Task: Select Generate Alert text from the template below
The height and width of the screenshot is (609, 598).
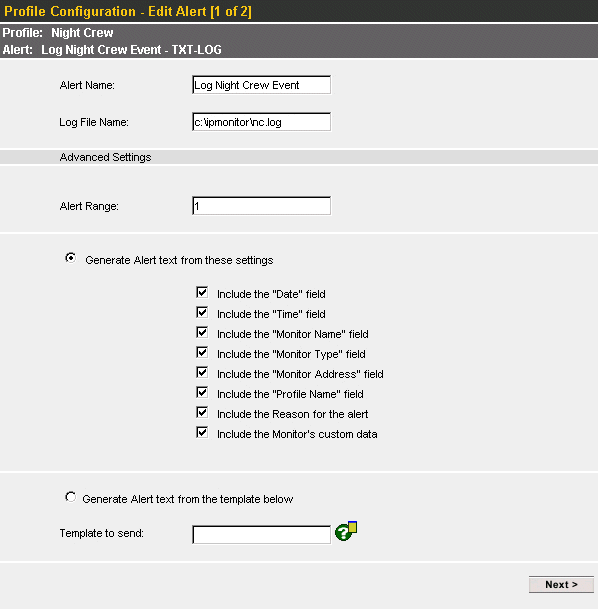Action: [71, 497]
